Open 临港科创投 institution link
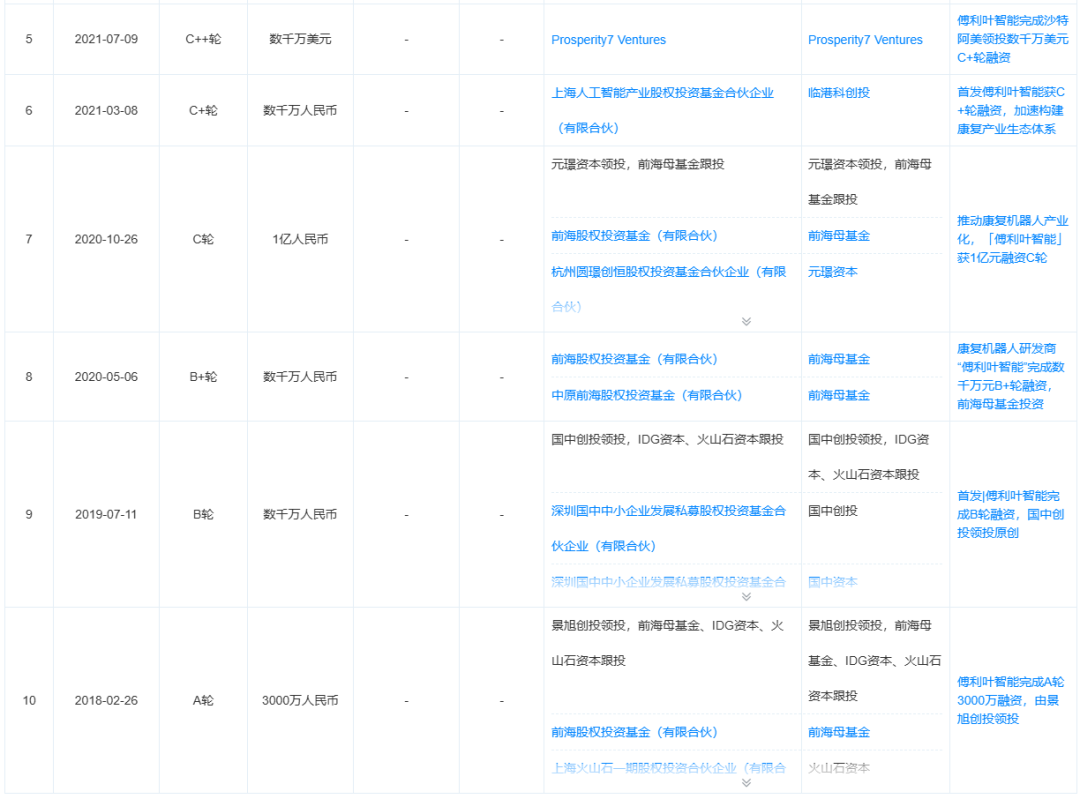 [839, 93]
